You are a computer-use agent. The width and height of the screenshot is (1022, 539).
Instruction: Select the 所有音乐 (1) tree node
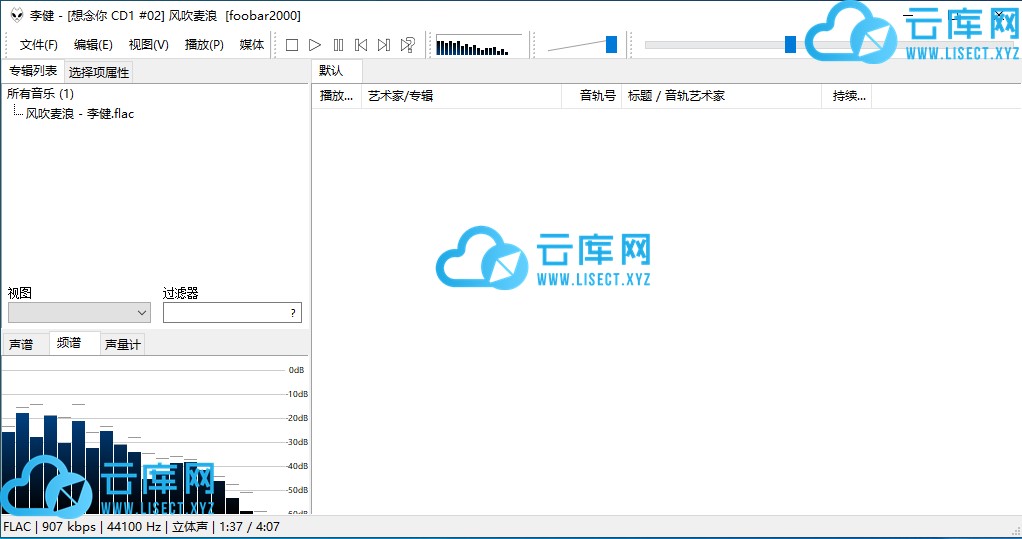pos(40,93)
